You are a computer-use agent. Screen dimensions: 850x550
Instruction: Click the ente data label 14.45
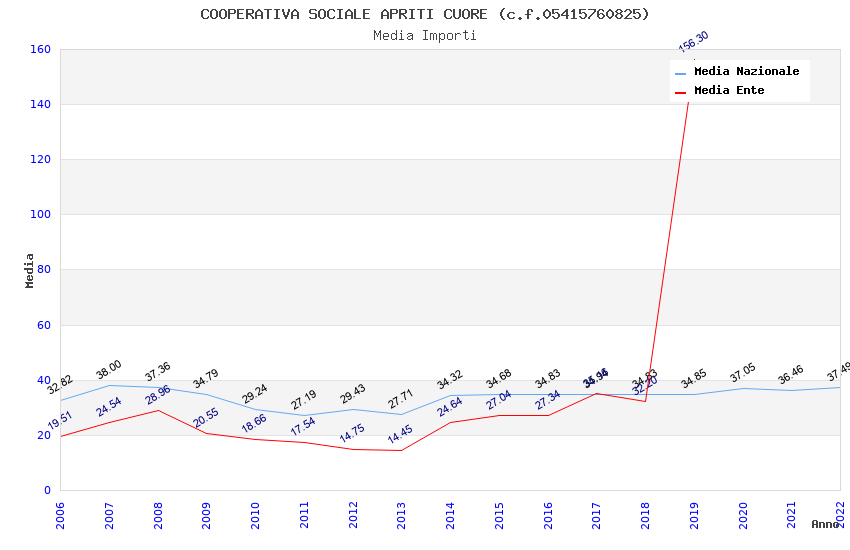[401, 434]
